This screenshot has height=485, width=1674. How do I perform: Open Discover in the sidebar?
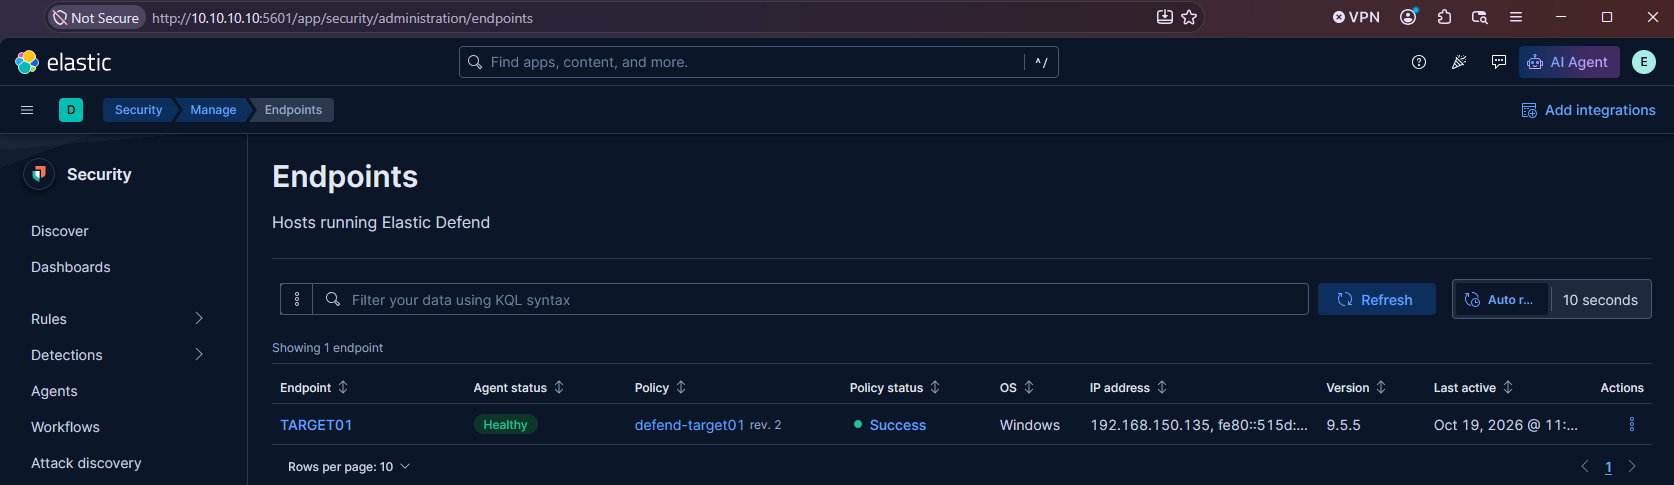pyautogui.click(x=60, y=231)
